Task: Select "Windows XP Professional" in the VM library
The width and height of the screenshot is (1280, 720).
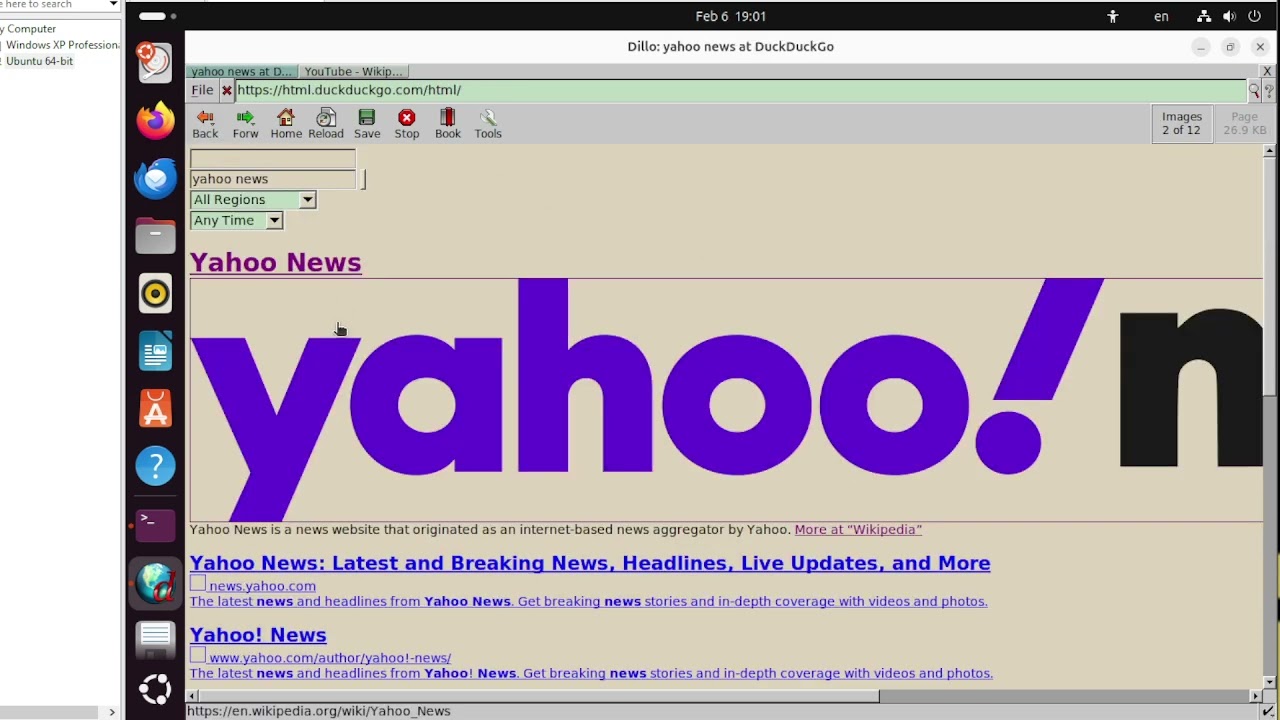Action: [62, 45]
